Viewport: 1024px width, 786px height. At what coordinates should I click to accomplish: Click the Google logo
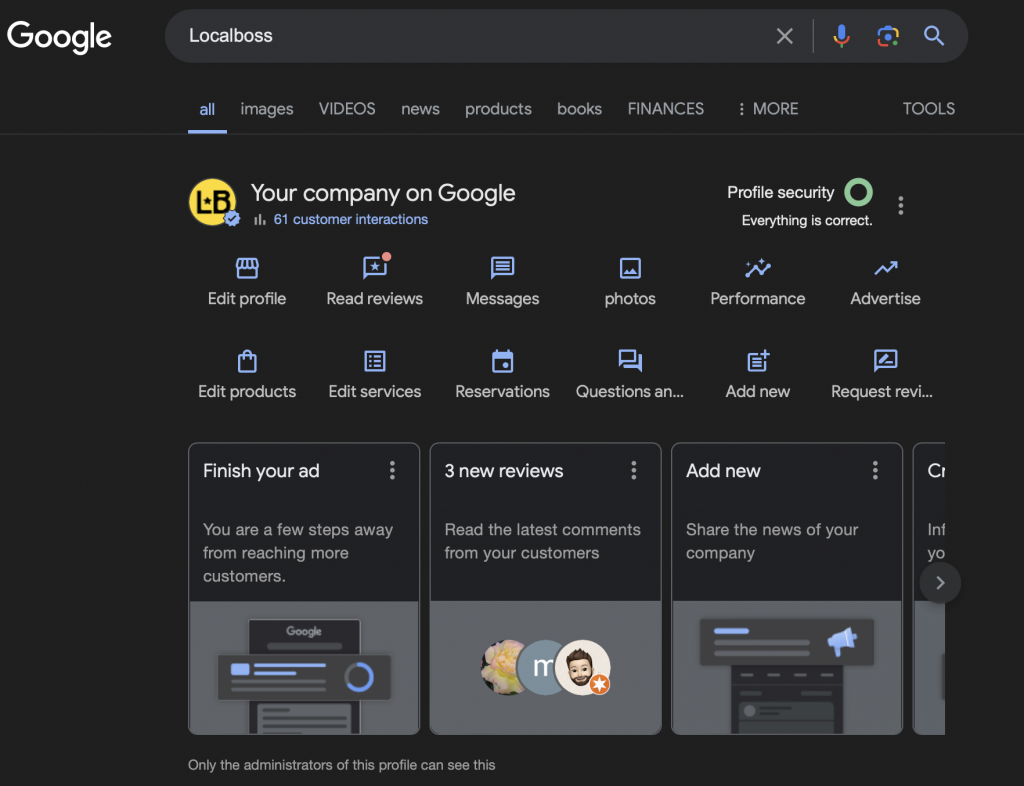click(x=59, y=36)
